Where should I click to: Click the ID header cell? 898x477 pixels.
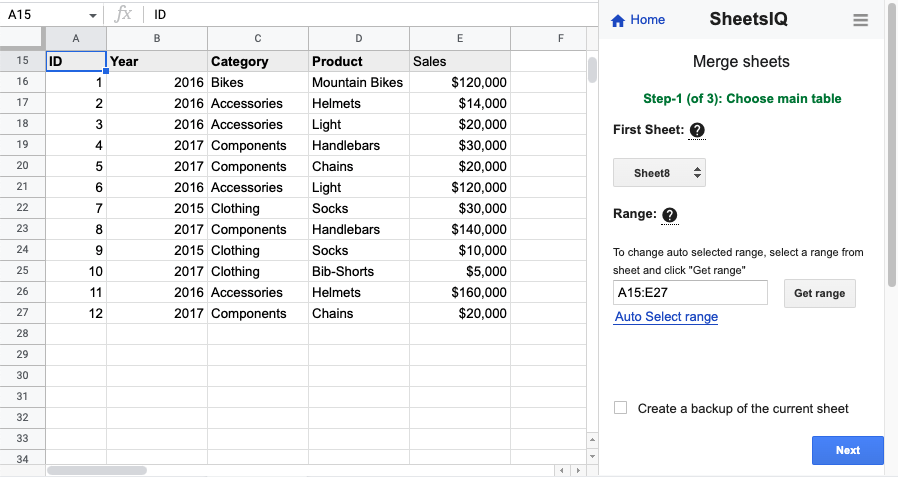(x=76, y=61)
